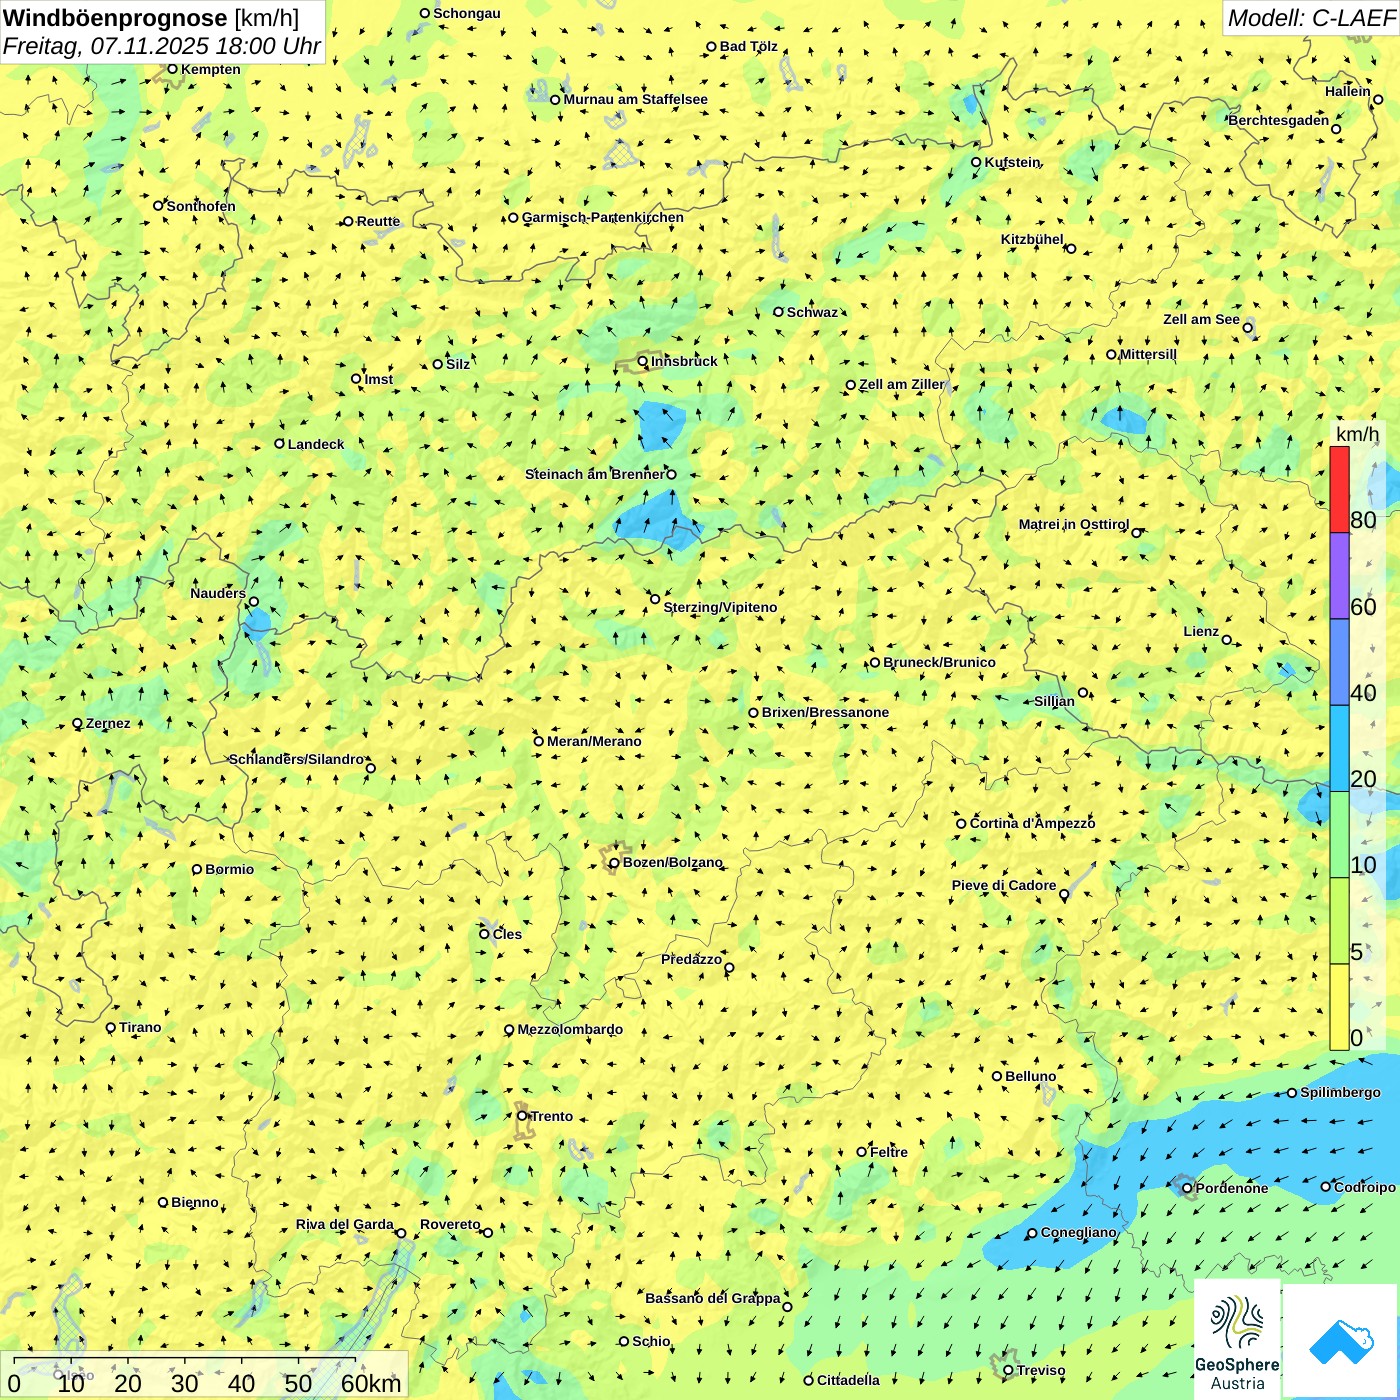Viewport: 1400px width, 1400px height.
Task: Click the Kitzbühel location marker
Action: pos(1071,248)
